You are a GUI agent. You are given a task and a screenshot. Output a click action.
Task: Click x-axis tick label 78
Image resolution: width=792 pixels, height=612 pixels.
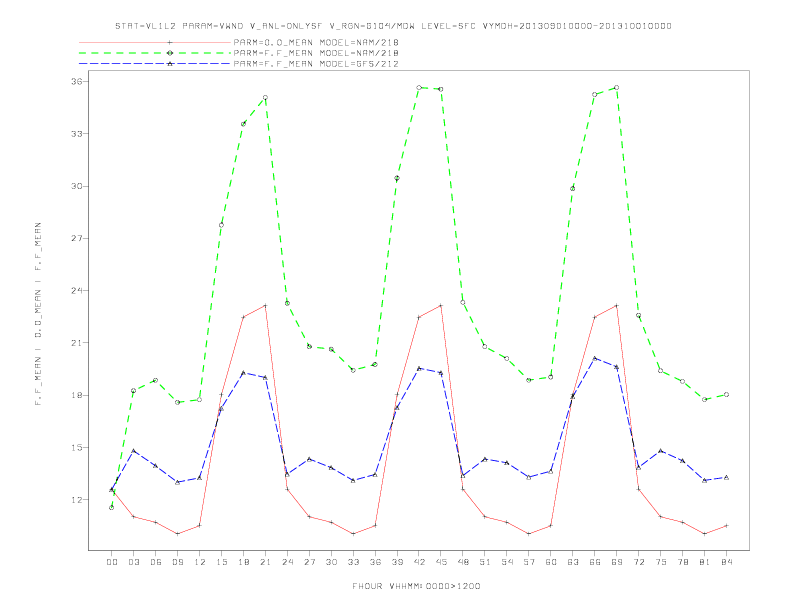point(682,562)
